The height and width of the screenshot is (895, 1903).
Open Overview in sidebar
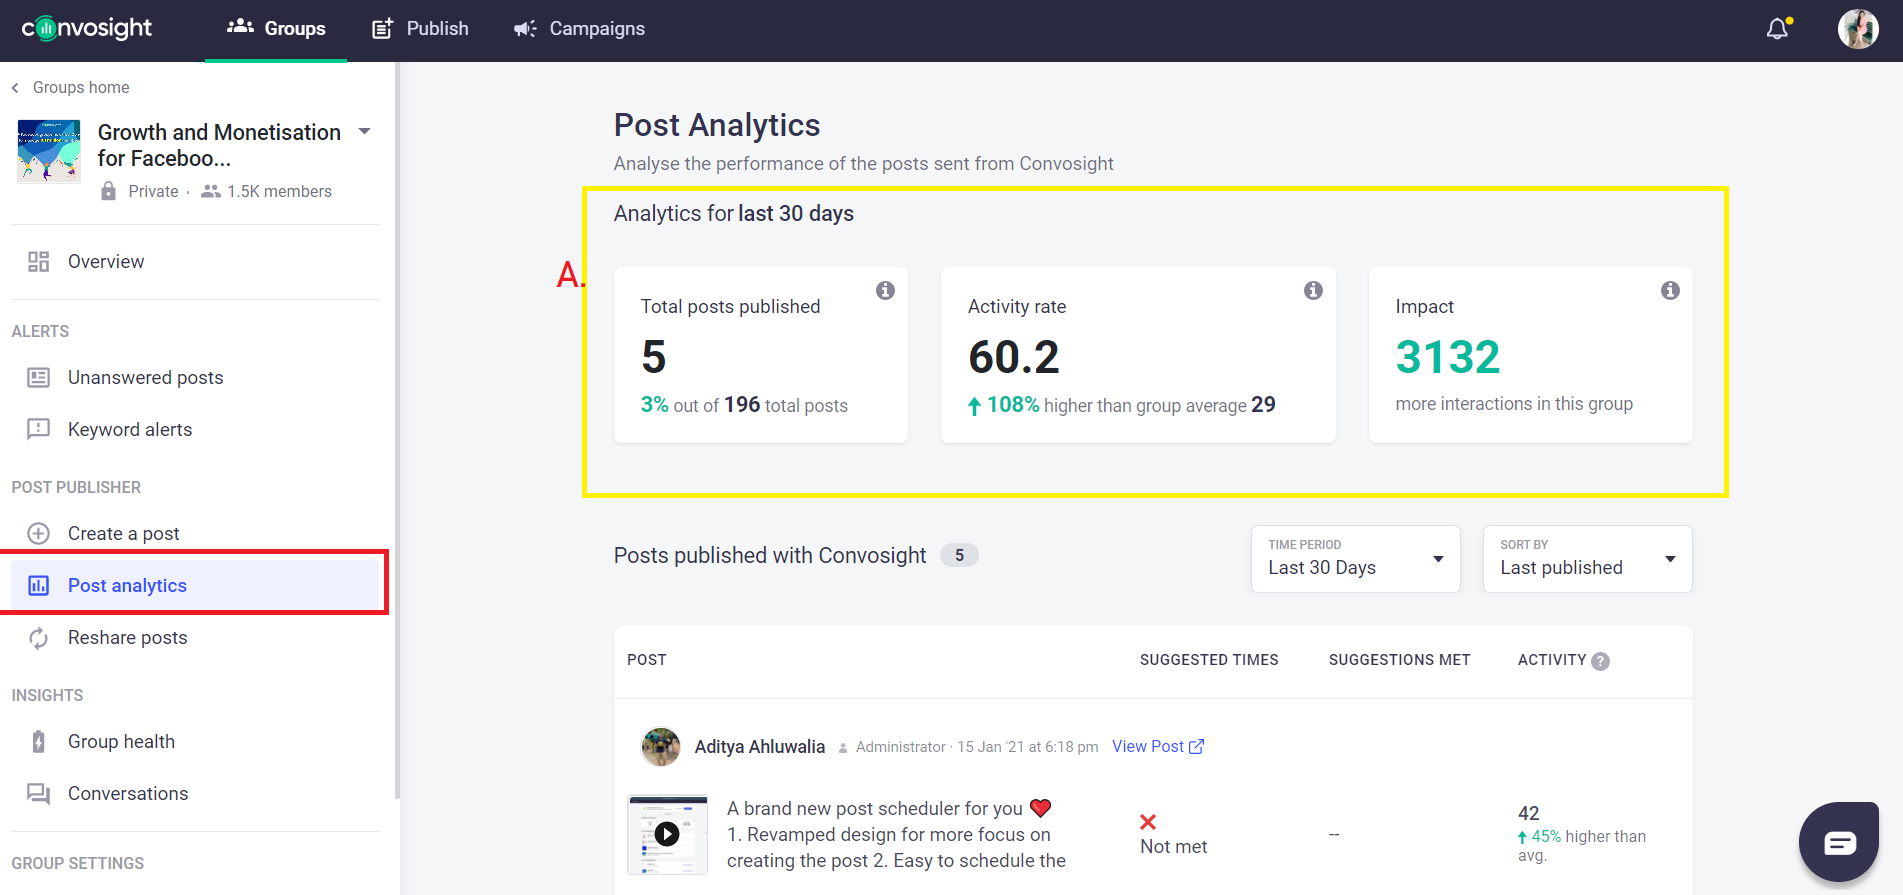[x=195, y=262]
